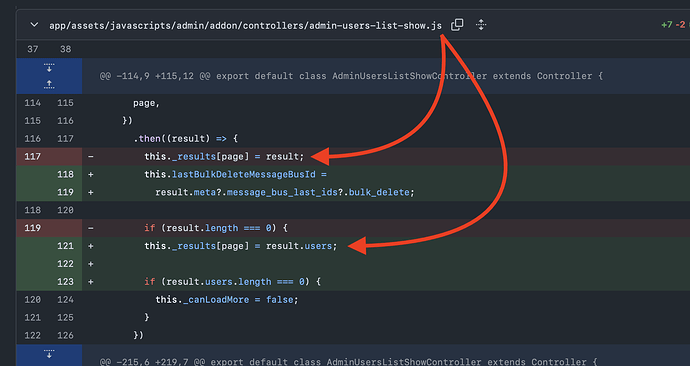This screenshot has width=690, height=366.
Task: Expand all lines of admin-users-list-show.js
Action: [x=481, y=25]
